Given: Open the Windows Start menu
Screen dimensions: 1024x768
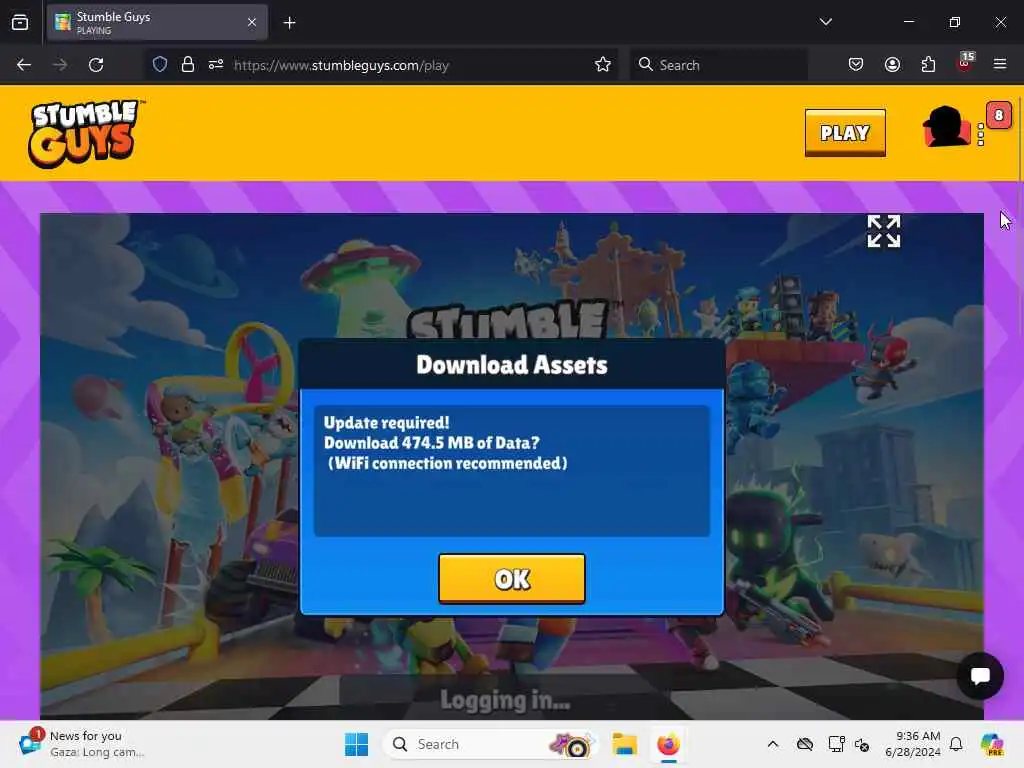Looking at the screenshot, I should tap(357, 744).
